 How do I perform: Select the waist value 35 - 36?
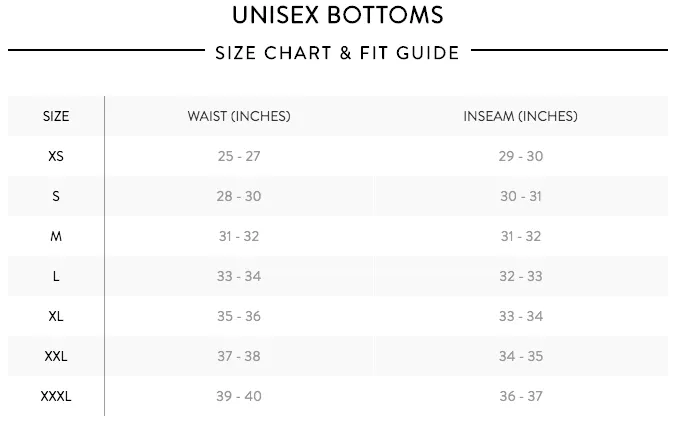[239, 316]
